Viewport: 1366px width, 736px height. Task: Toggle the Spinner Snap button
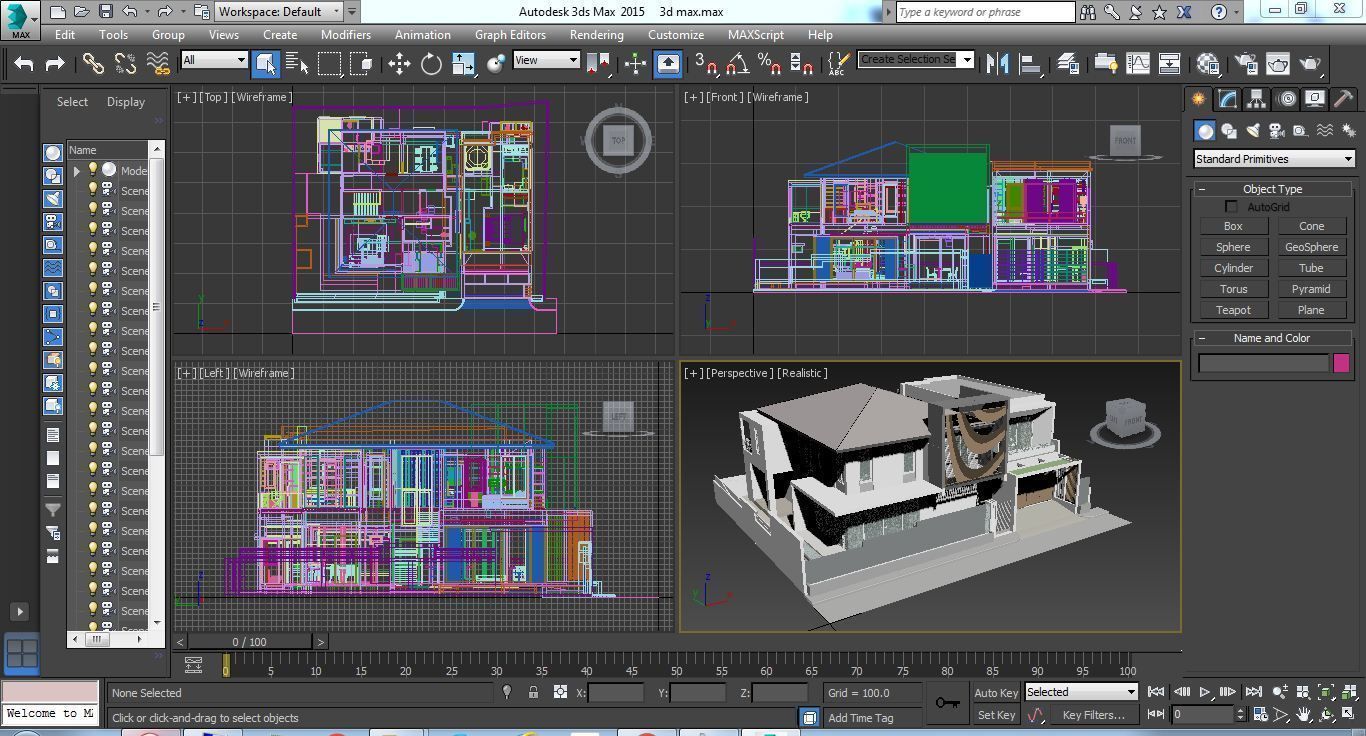801,64
